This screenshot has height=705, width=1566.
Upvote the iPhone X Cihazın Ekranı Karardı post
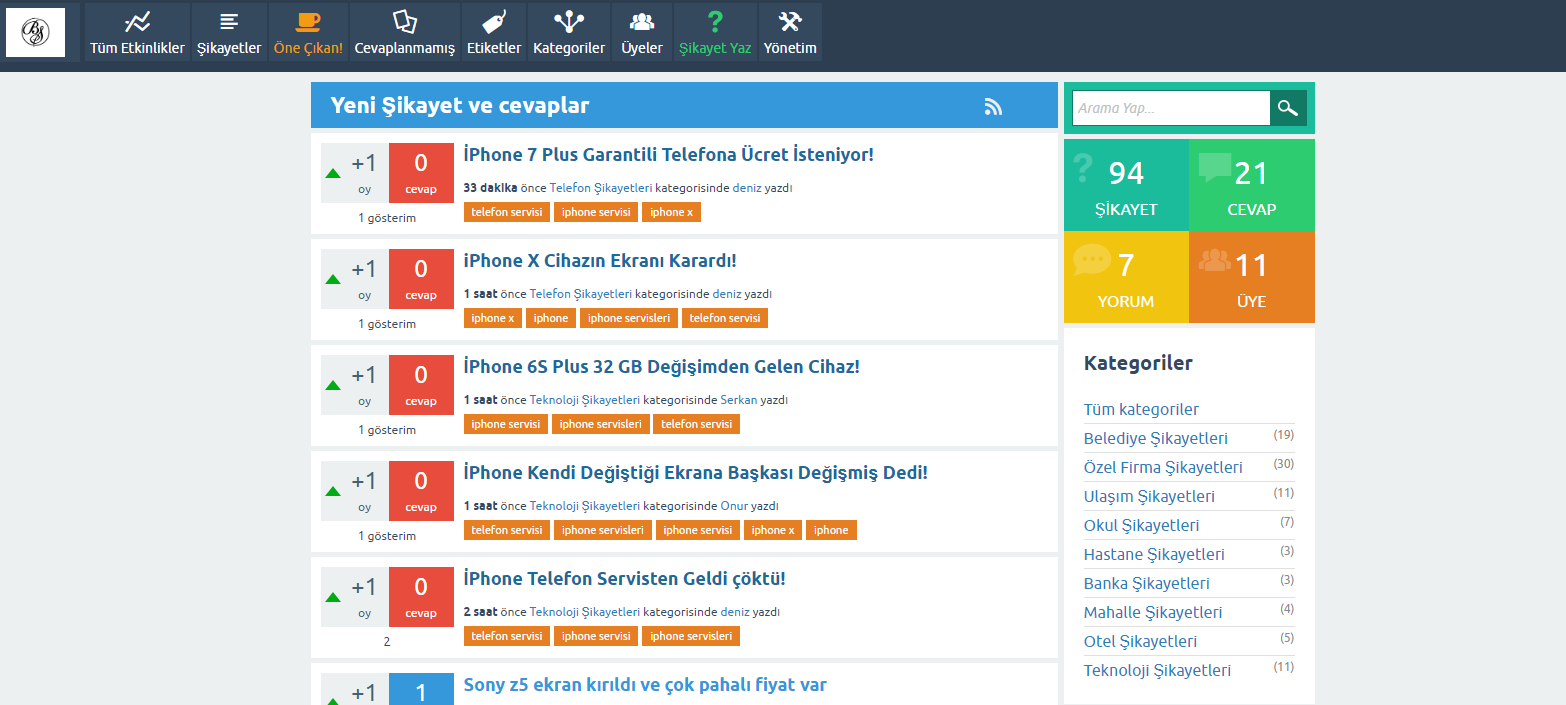333,279
